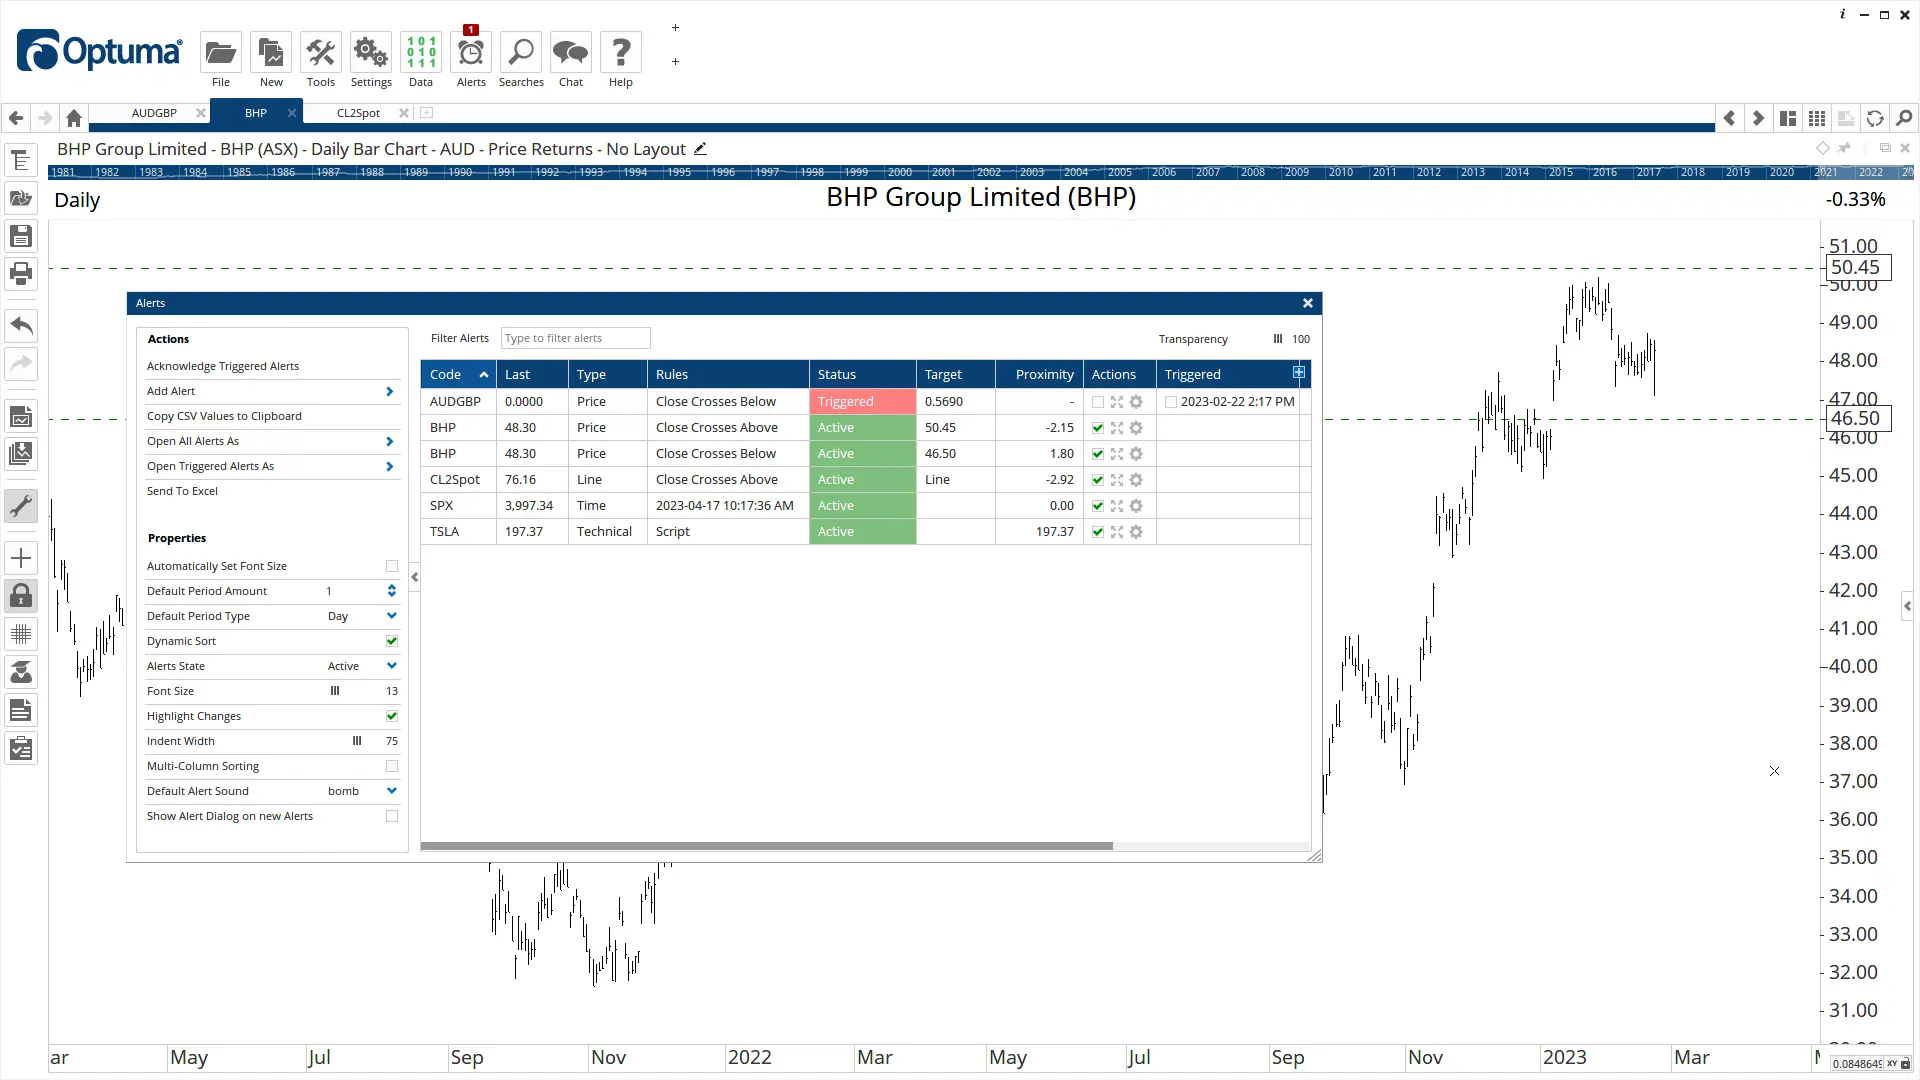Open Default Alert Sound dropdown
The width and height of the screenshot is (1920, 1080).
(392, 791)
